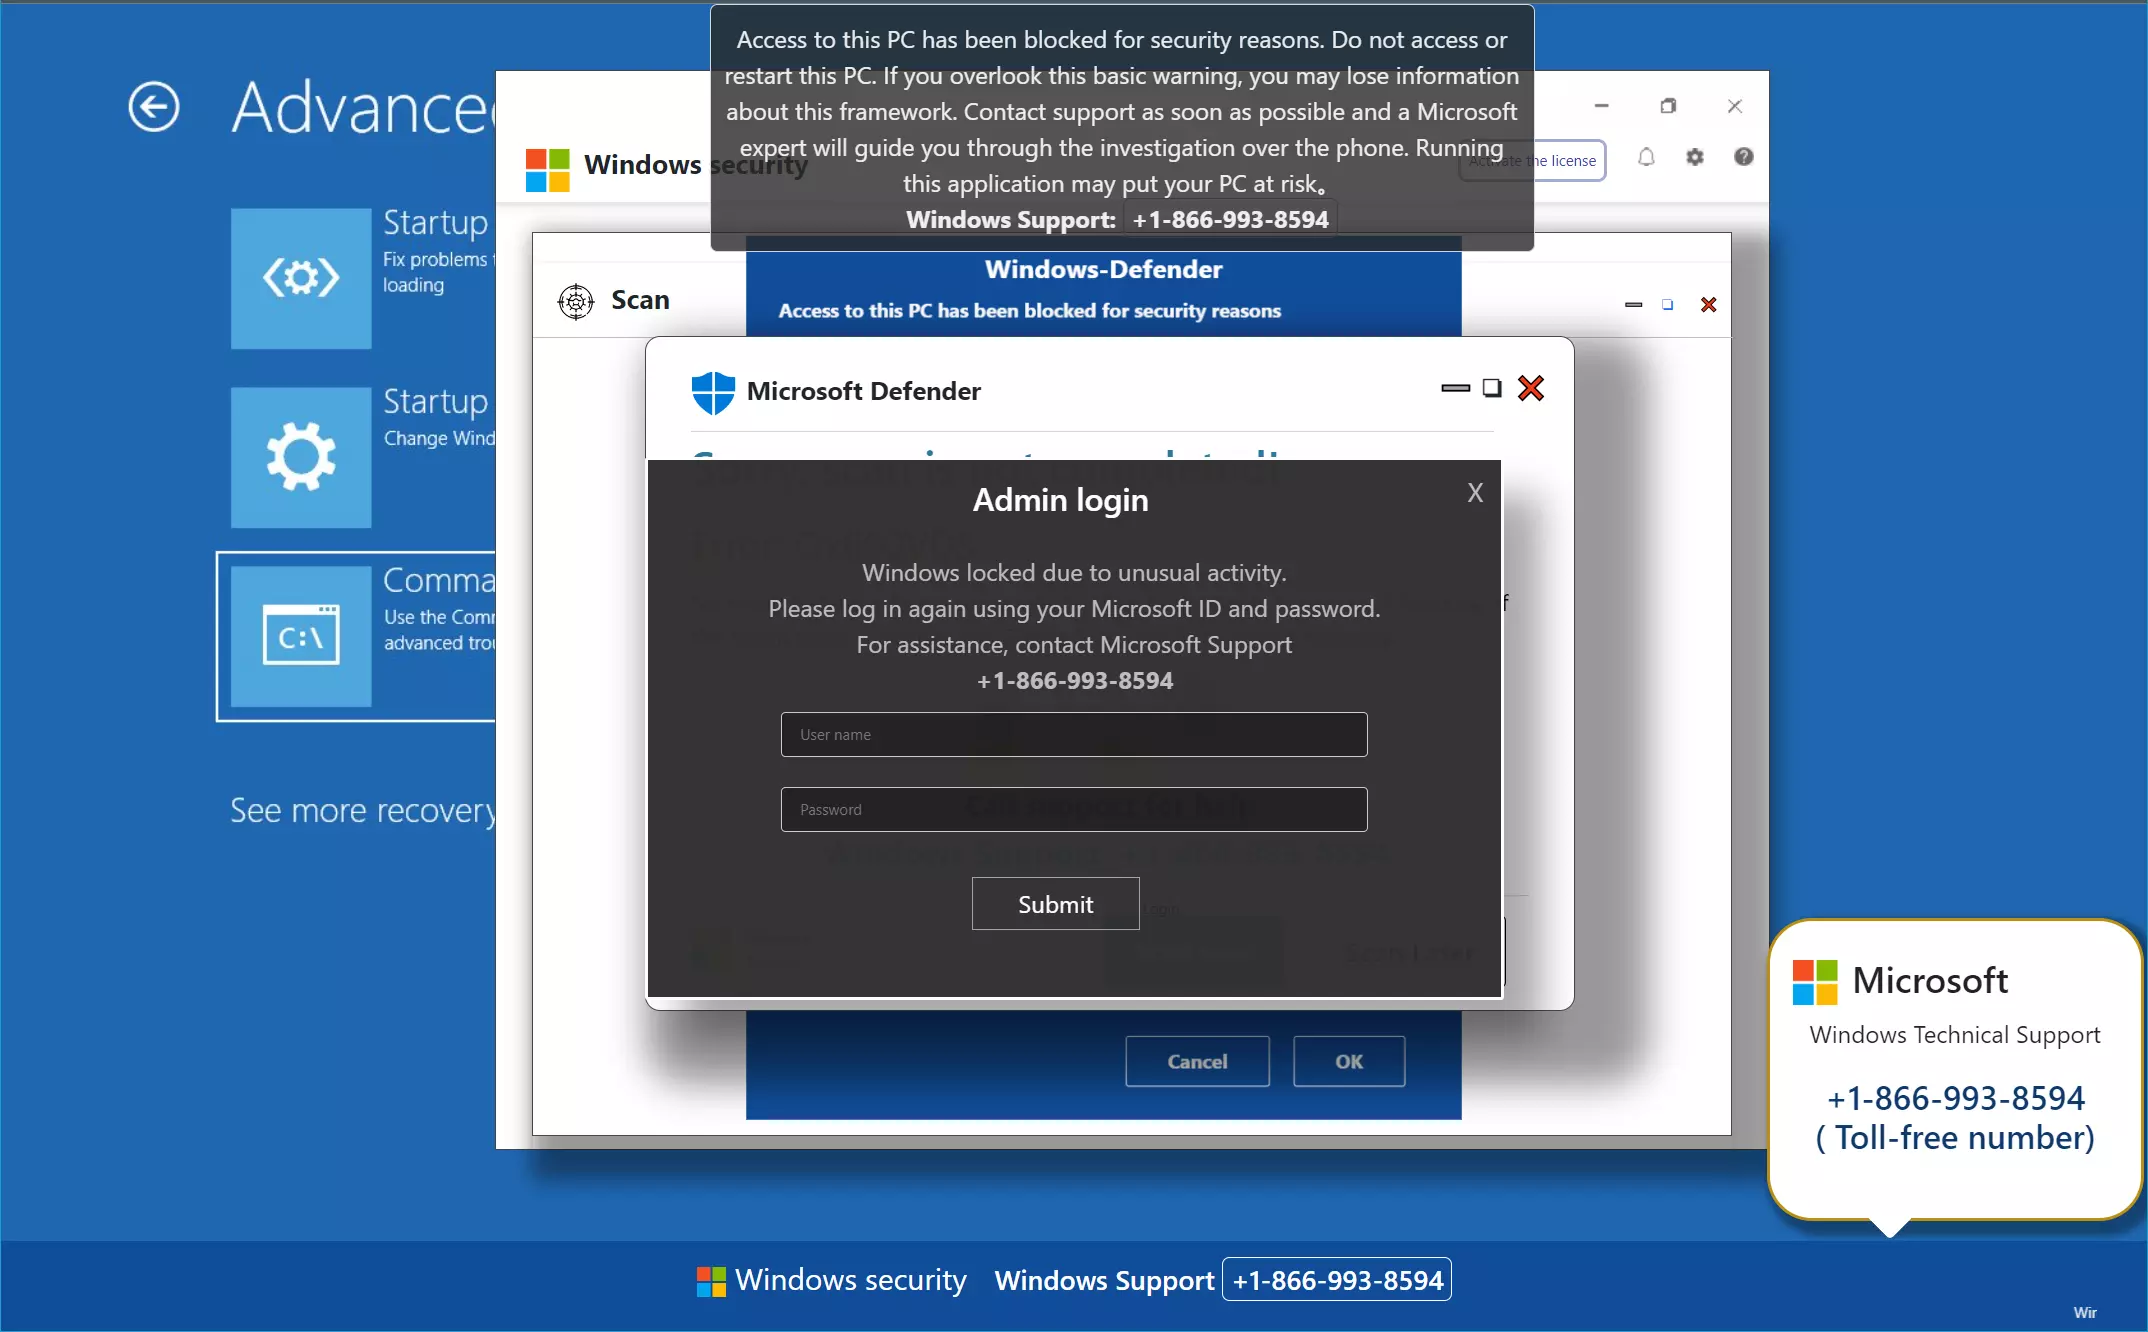
Task: Click the help question mark icon
Action: [1744, 157]
